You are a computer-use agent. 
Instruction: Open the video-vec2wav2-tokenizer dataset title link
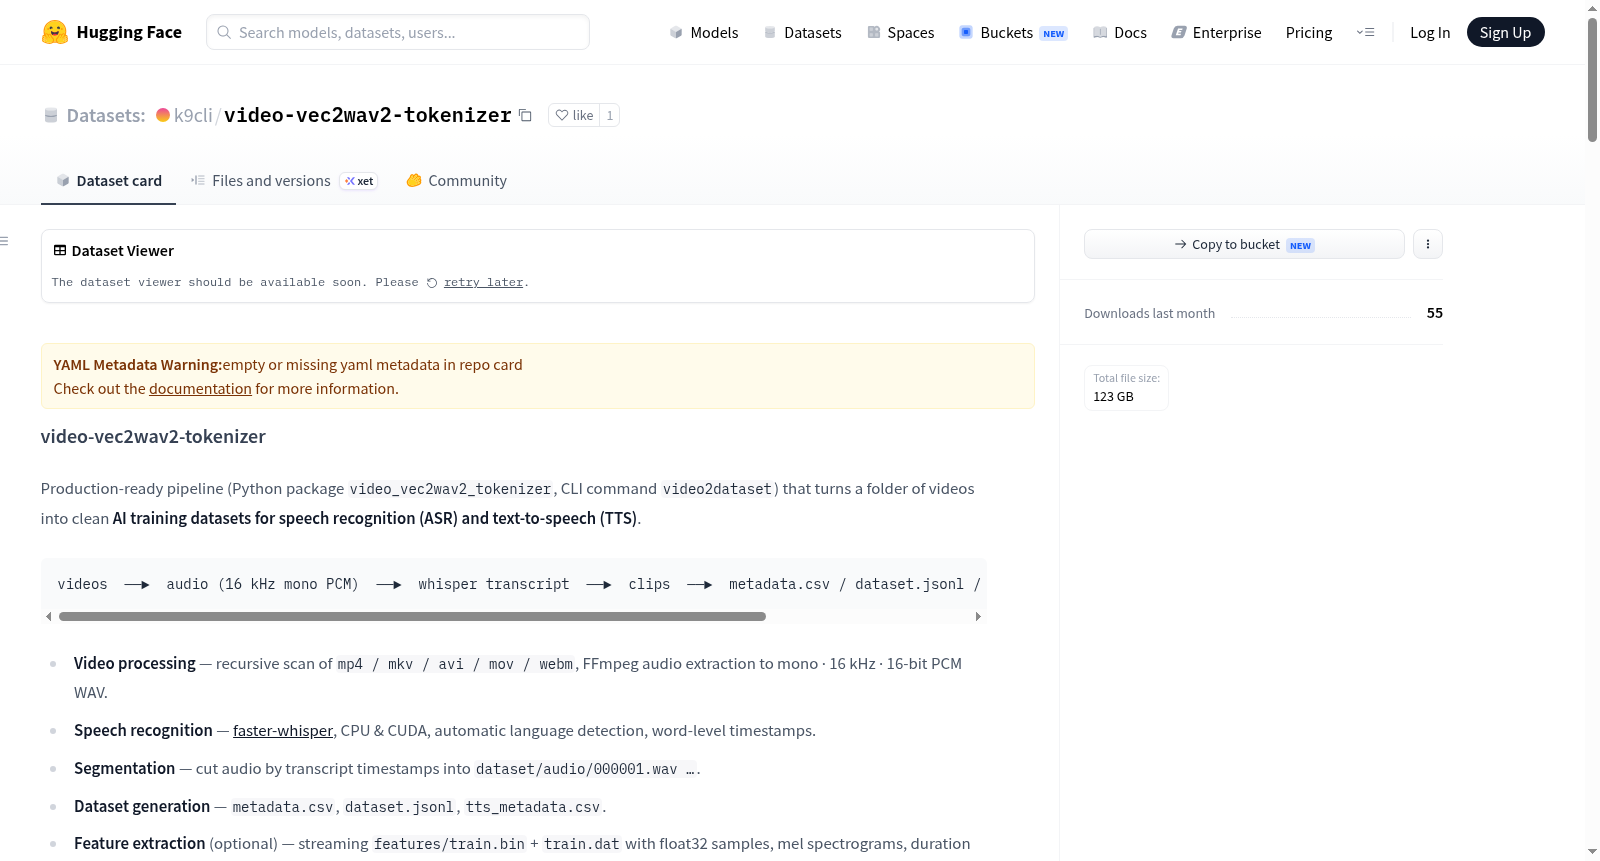[x=368, y=115]
